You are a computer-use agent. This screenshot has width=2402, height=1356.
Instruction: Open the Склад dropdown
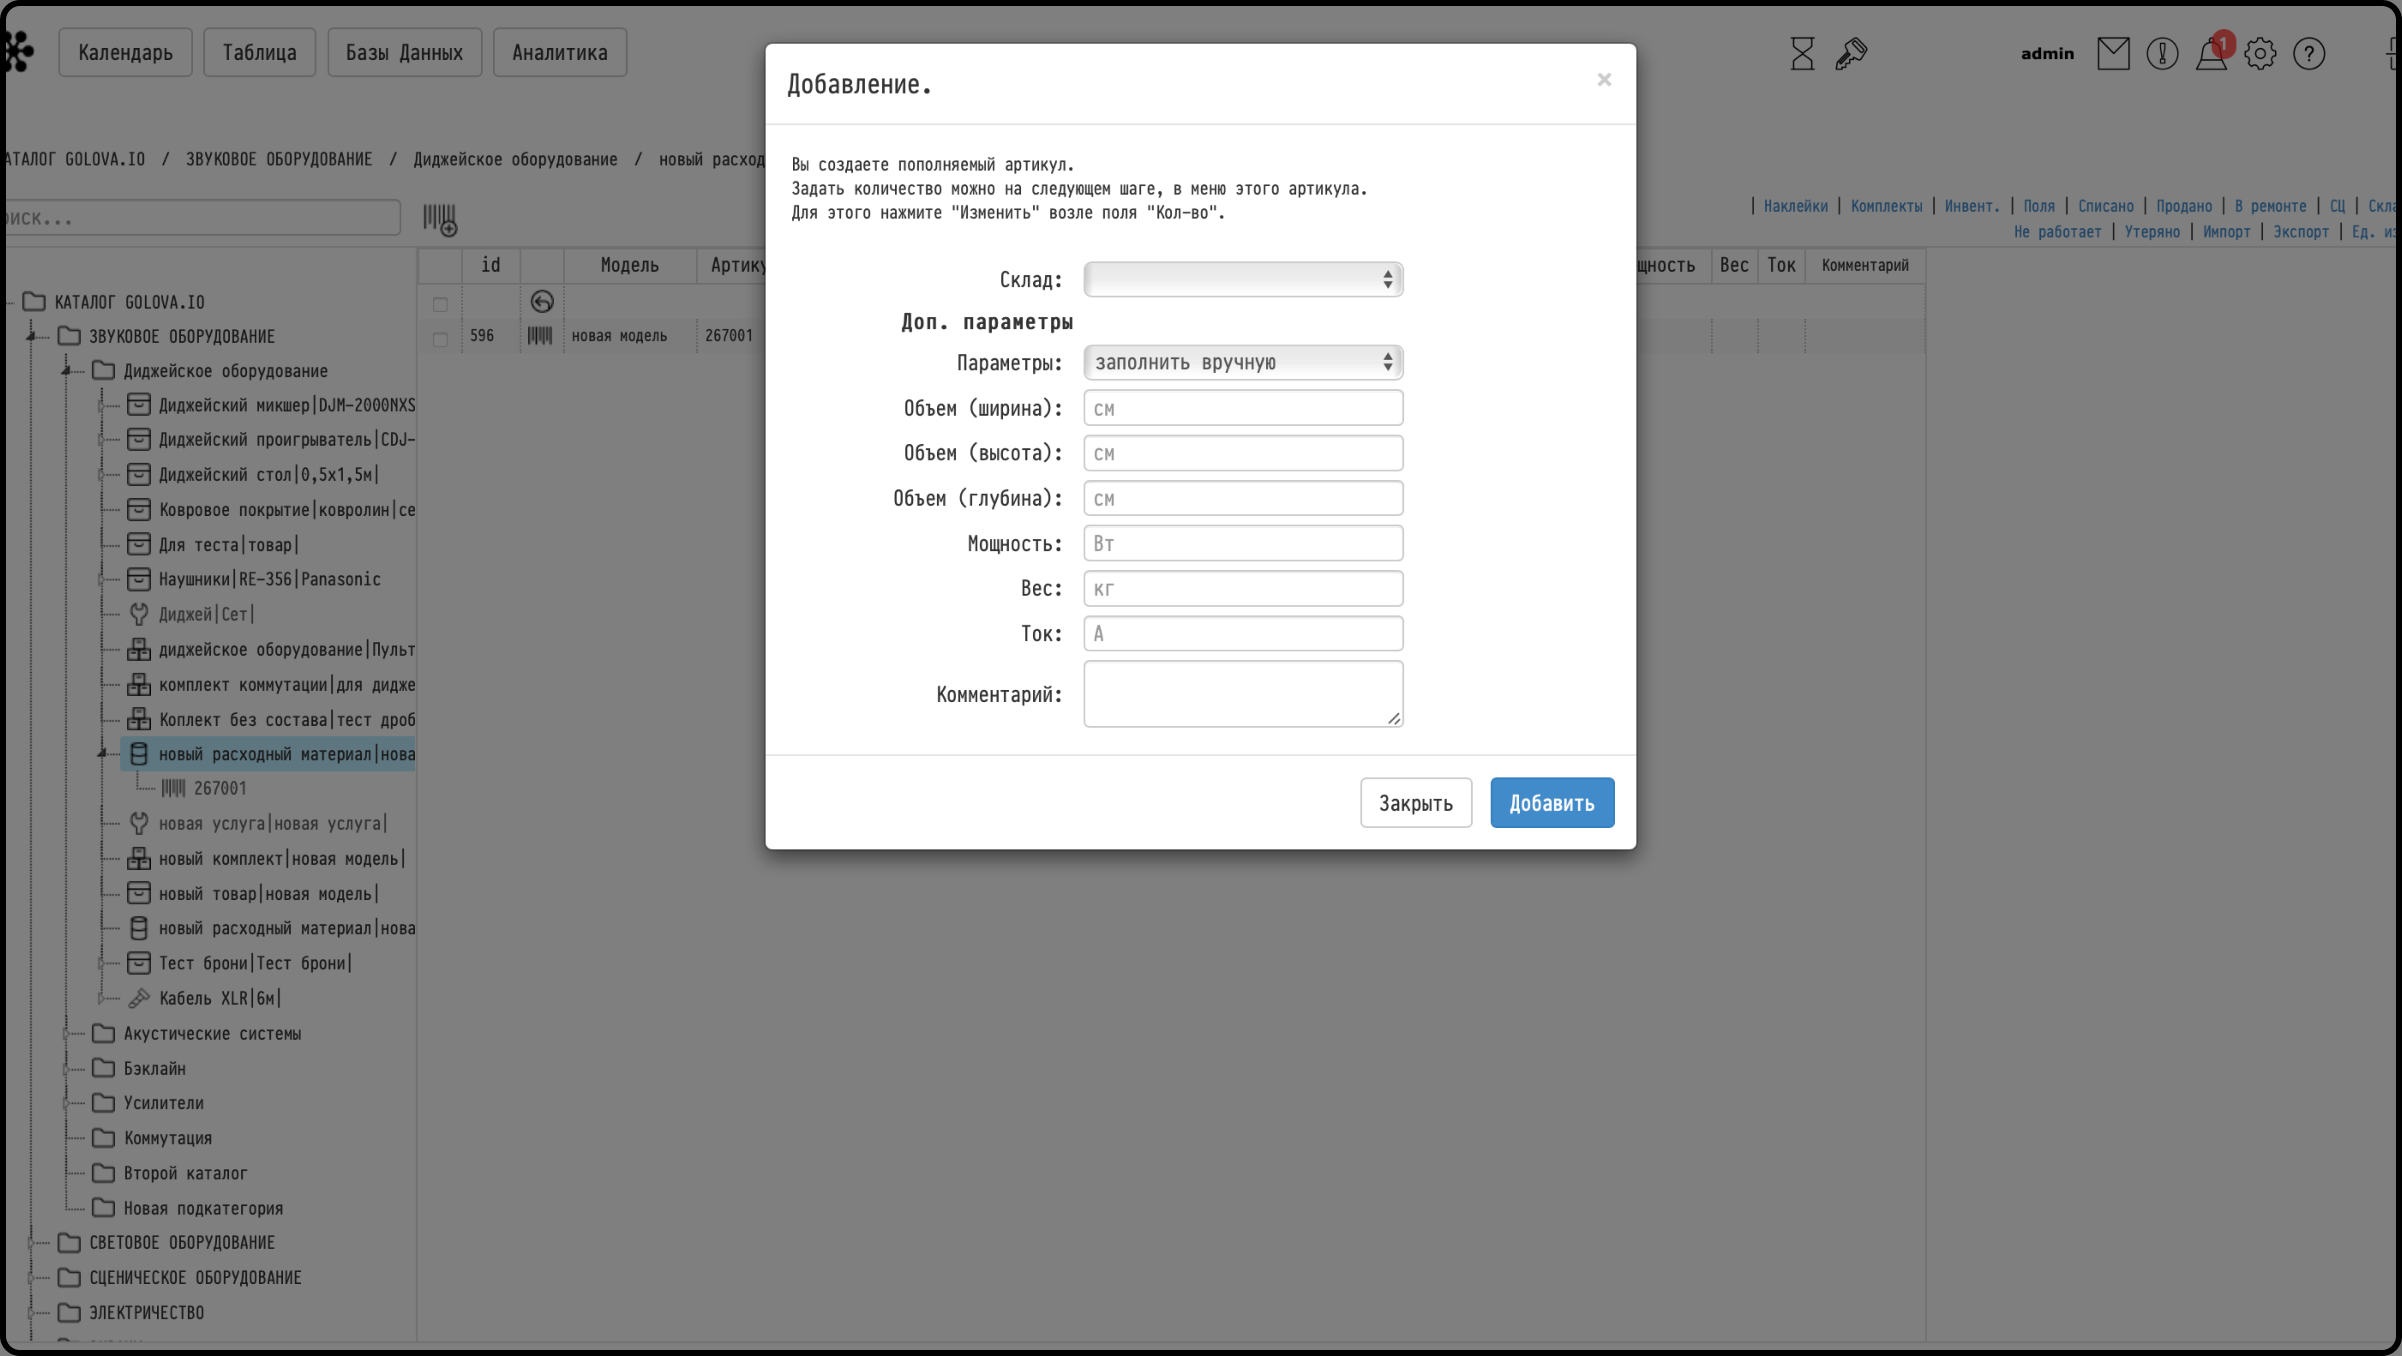tap(1243, 280)
